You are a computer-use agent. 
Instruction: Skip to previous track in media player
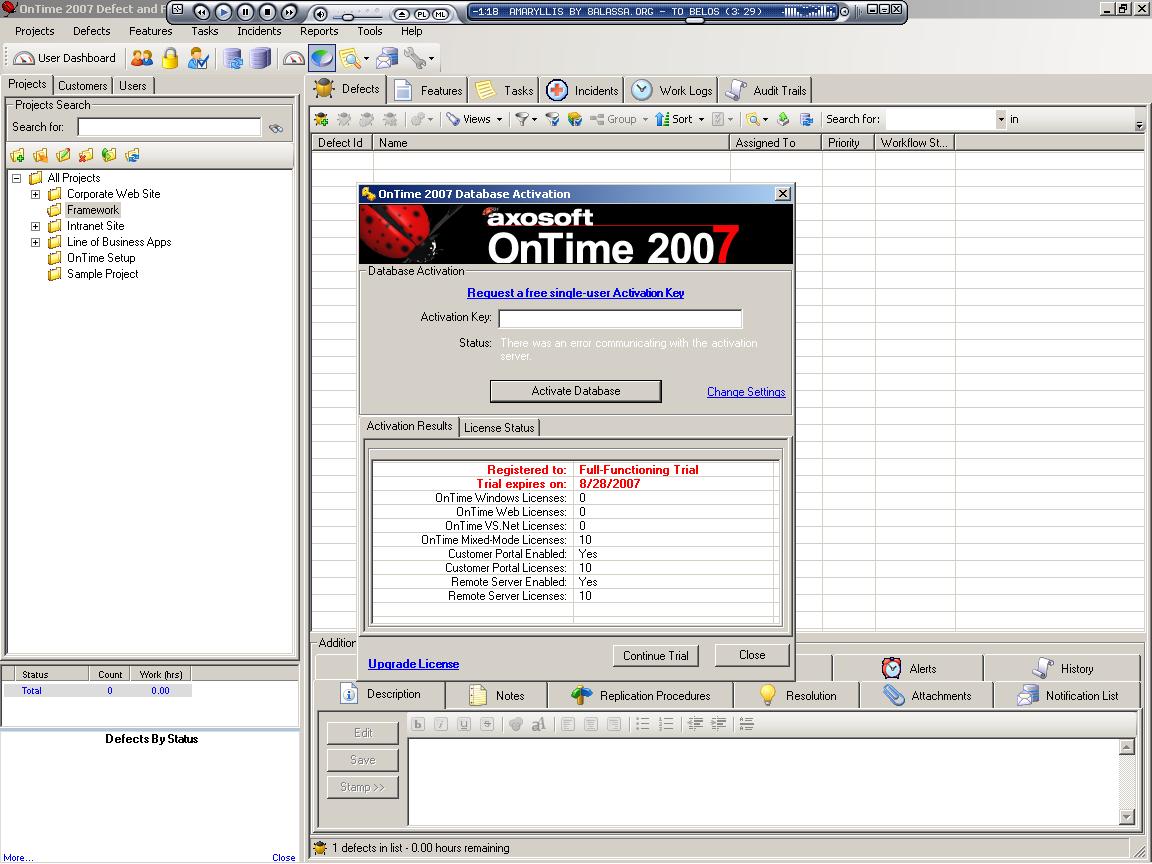(201, 12)
